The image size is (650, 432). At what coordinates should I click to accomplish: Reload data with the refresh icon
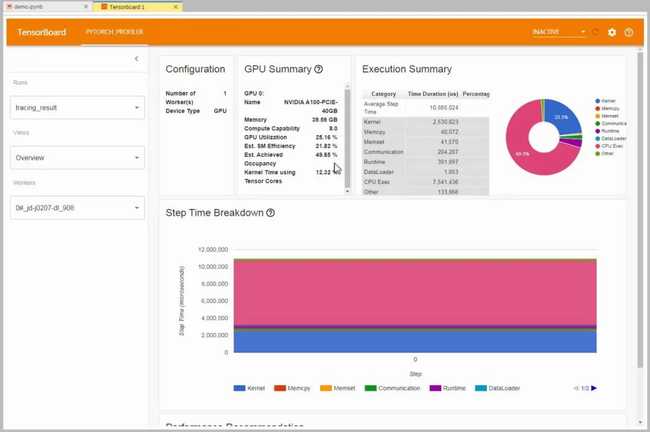click(x=596, y=32)
